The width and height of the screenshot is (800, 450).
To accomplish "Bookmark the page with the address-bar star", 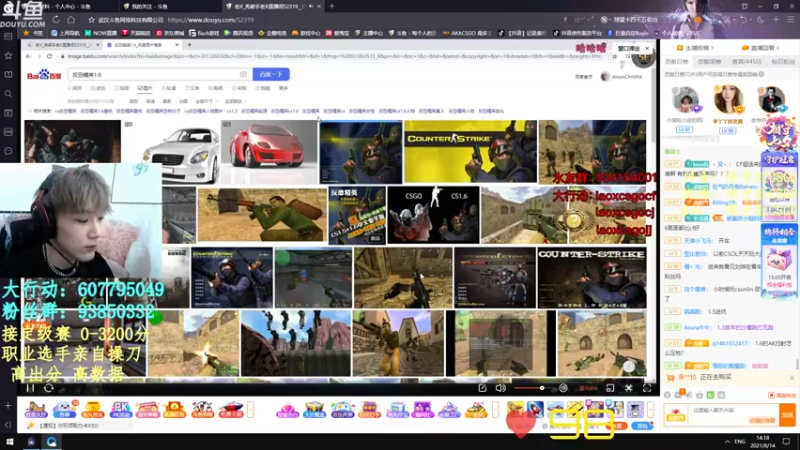I will pyautogui.click(x=91, y=20).
